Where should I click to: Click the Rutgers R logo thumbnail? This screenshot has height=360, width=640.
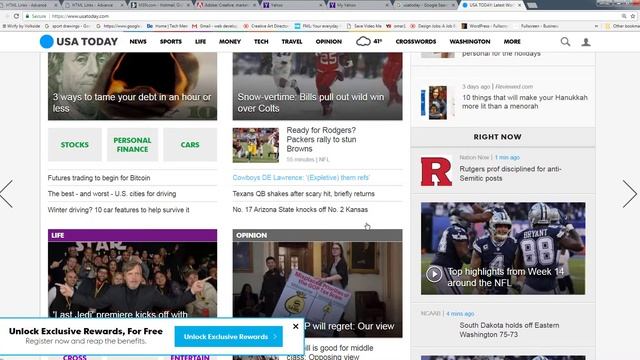coord(436,171)
